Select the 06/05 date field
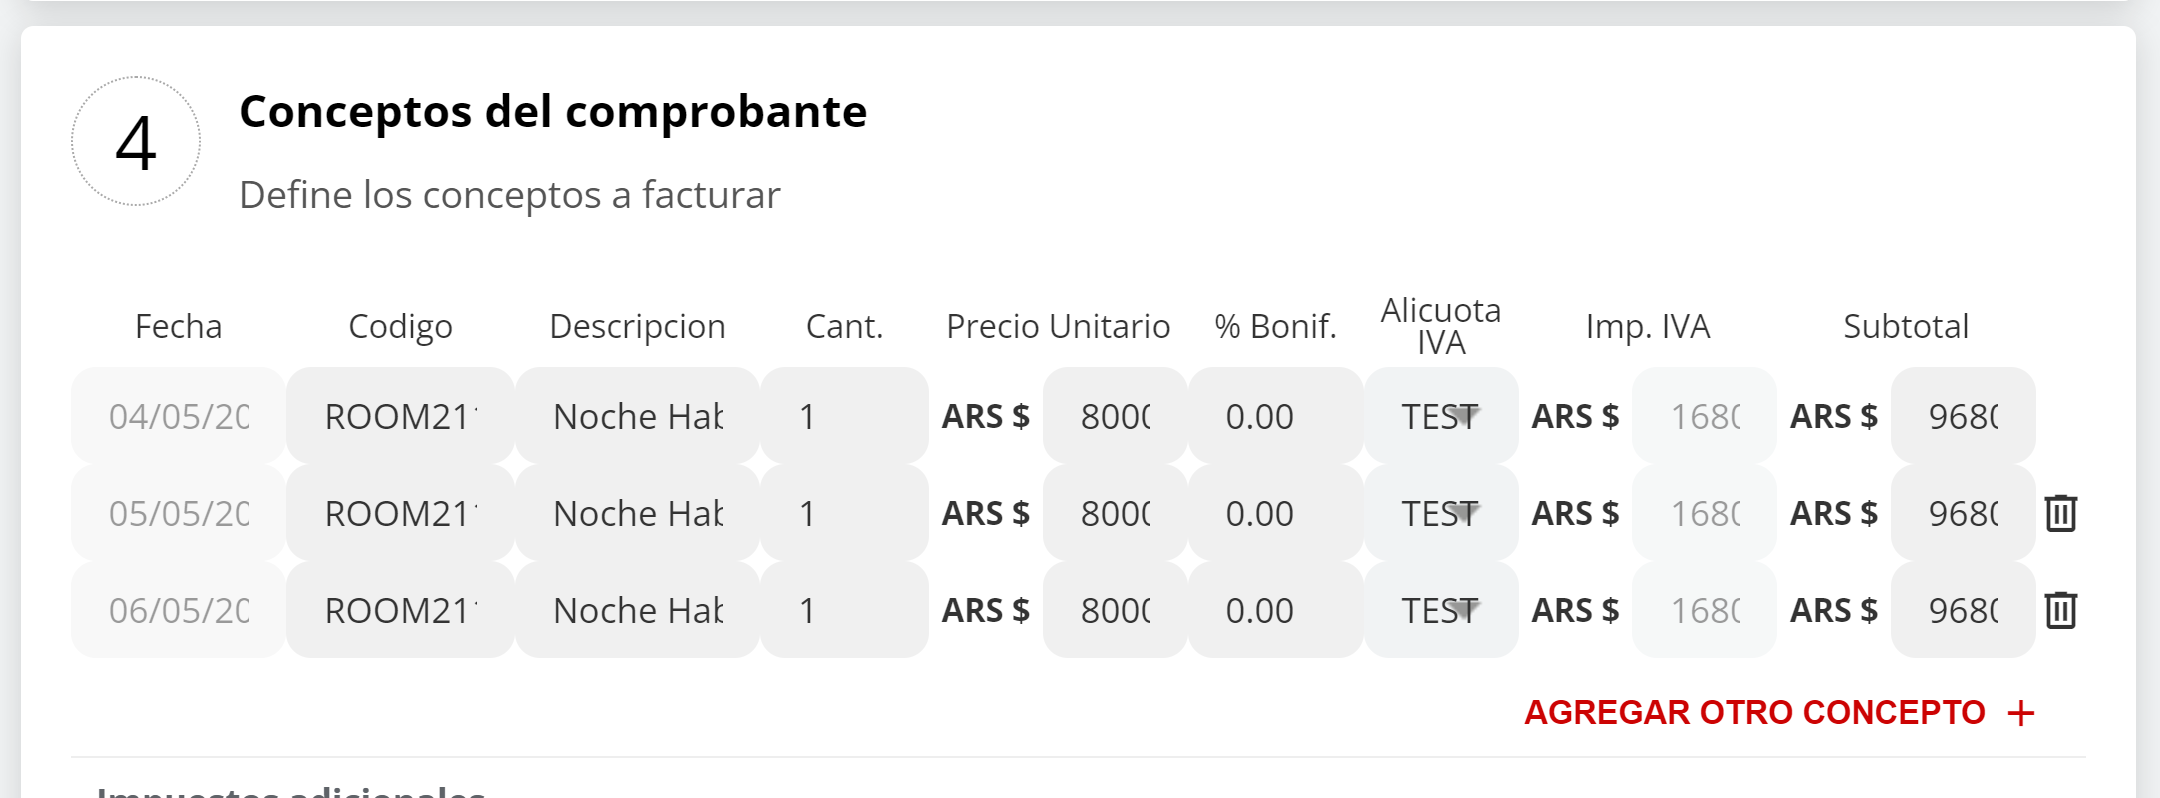 pyautogui.click(x=178, y=610)
